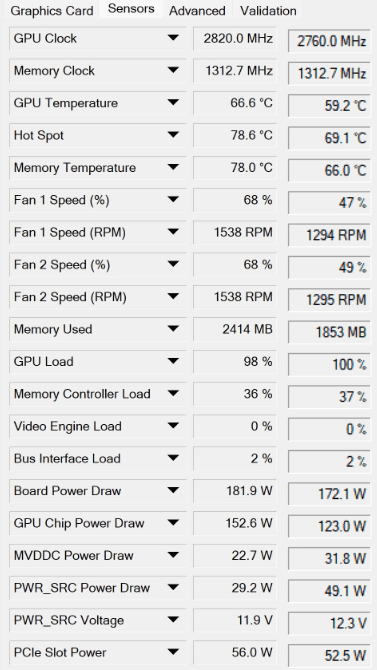377x670 pixels.
Task: Select the Sensors tab
Action: click(x=131, y=9)
